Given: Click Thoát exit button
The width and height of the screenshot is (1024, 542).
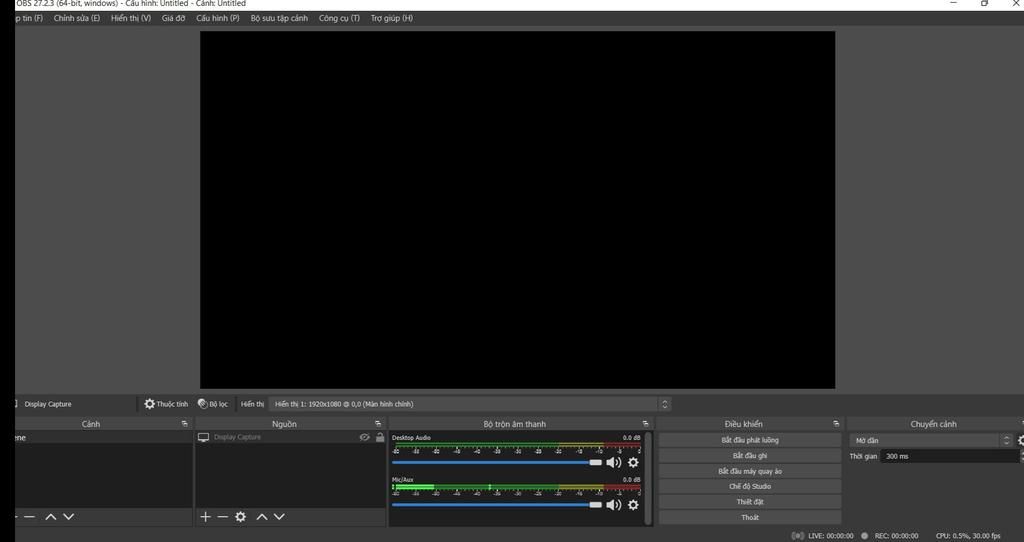Looking at the screenshot, I should click(x=750, y=518).
